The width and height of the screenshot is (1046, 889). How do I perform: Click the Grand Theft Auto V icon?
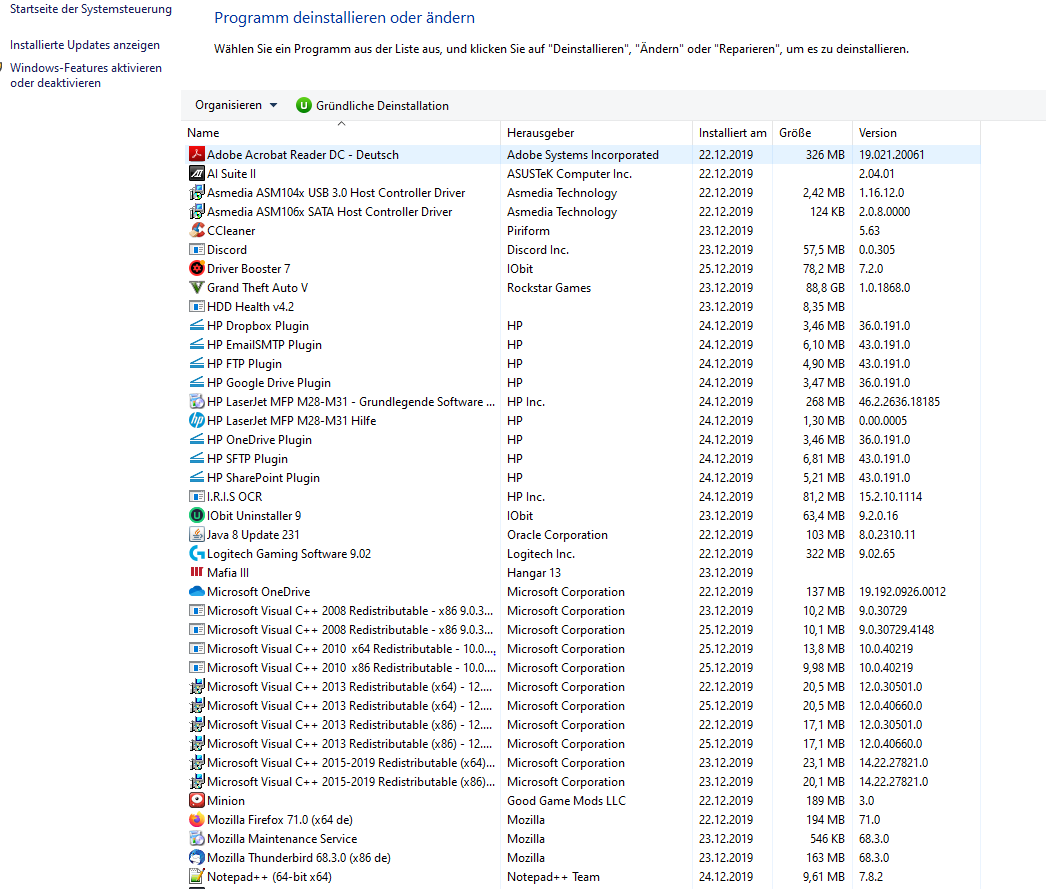click(196, 287)
